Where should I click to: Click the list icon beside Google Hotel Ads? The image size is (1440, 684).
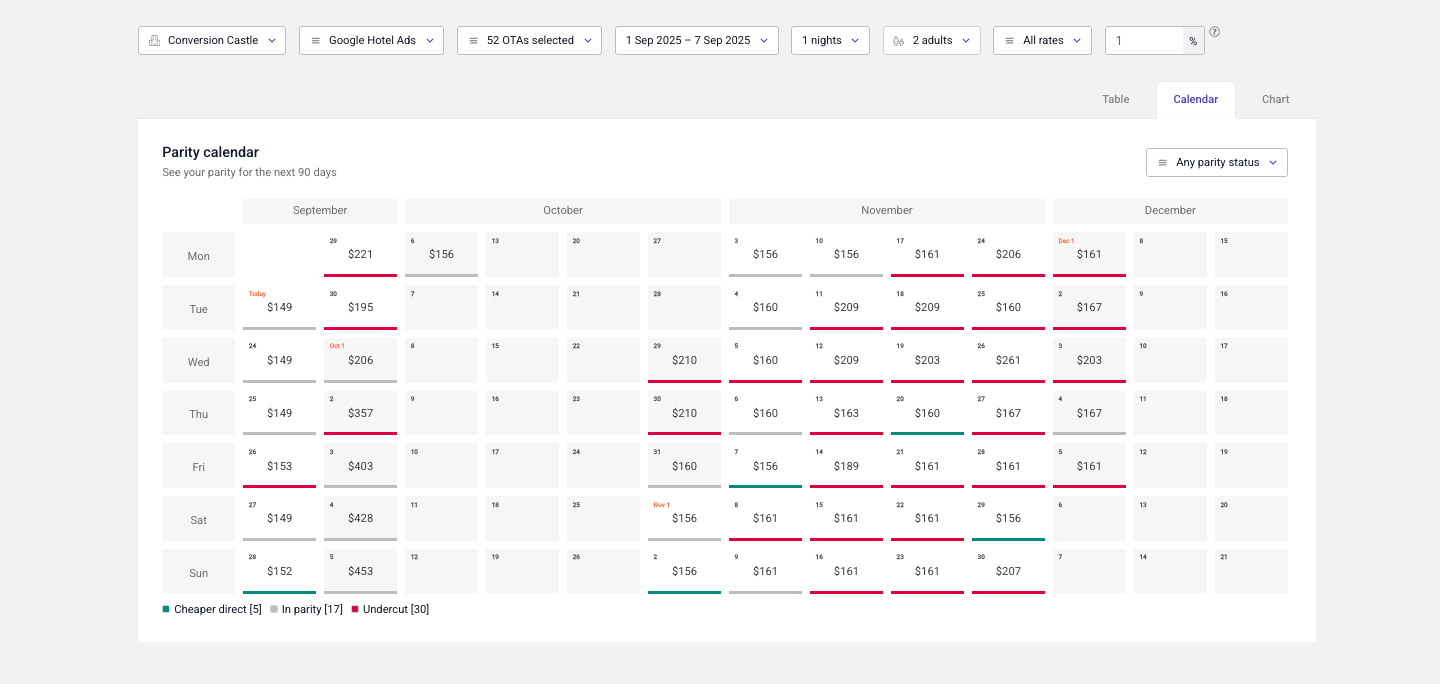tap(316, 41)
